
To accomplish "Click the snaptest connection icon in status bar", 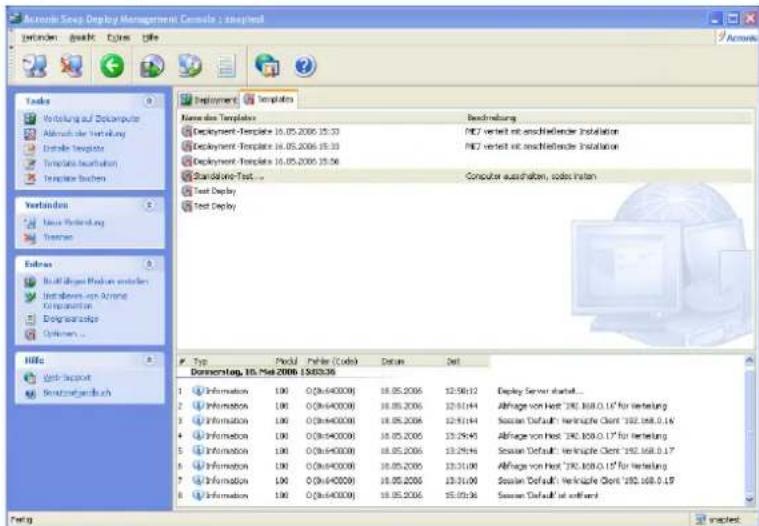I will [701, 519].
